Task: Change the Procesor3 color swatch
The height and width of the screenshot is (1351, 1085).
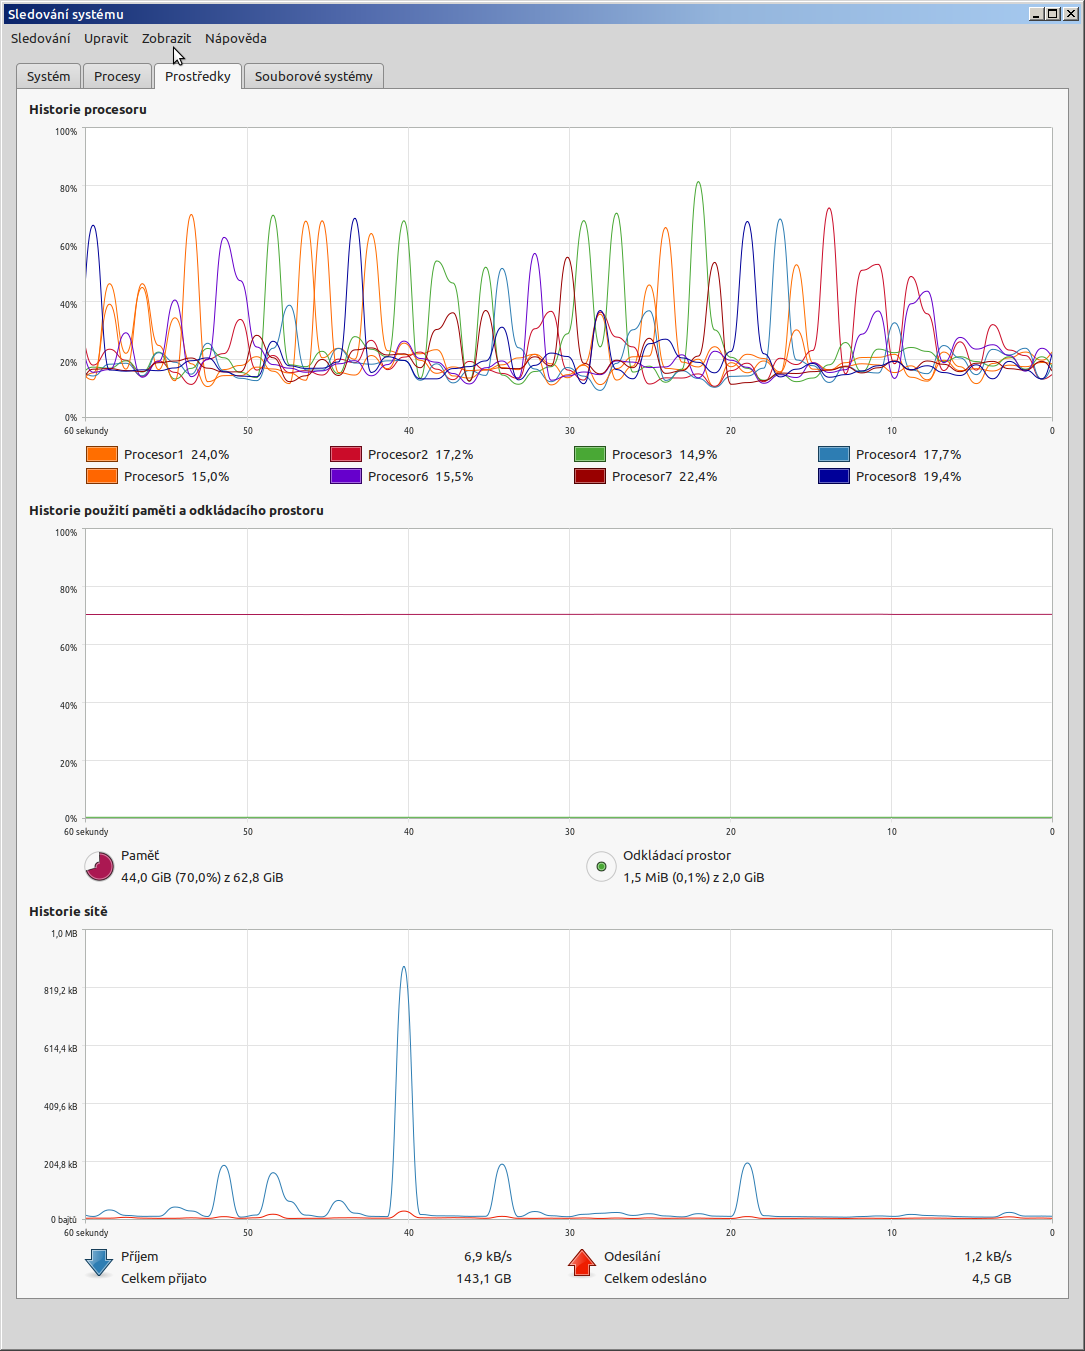Action: [x=590, y=454]
